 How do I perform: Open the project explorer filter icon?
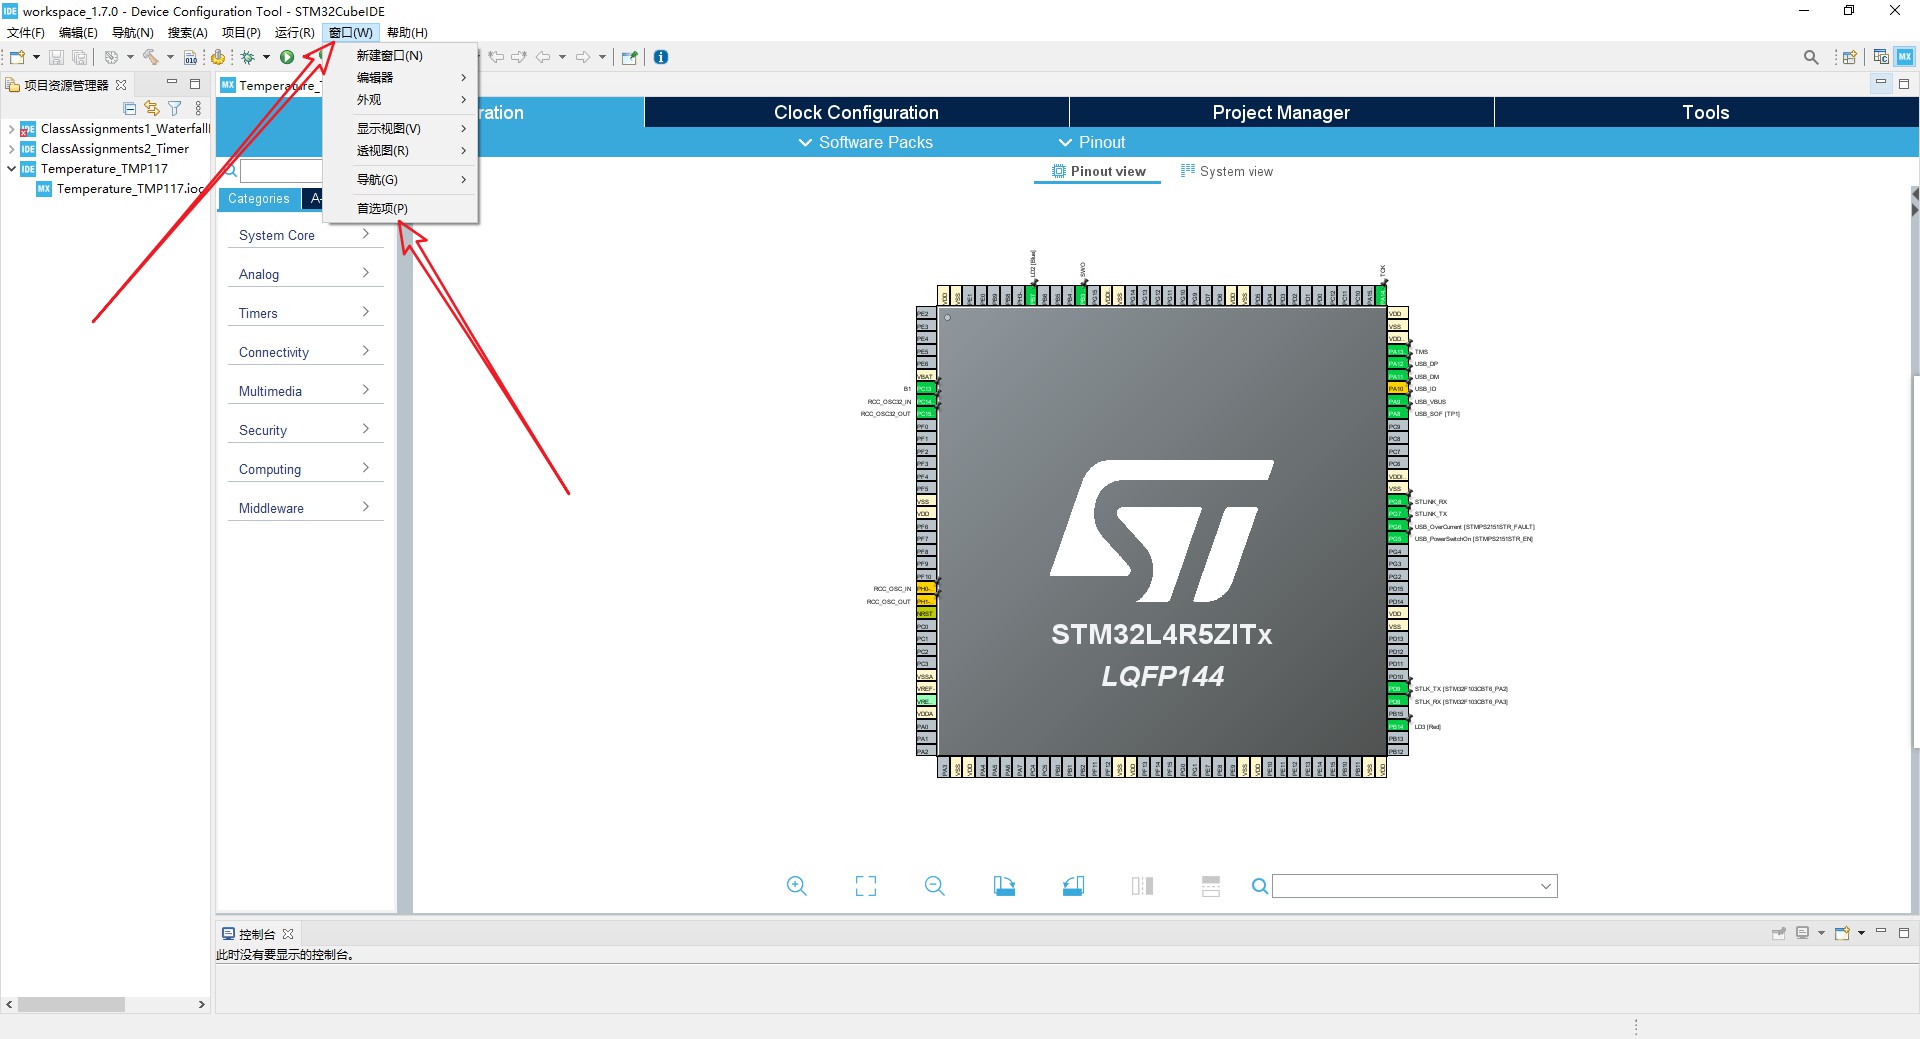pos(175,108)
